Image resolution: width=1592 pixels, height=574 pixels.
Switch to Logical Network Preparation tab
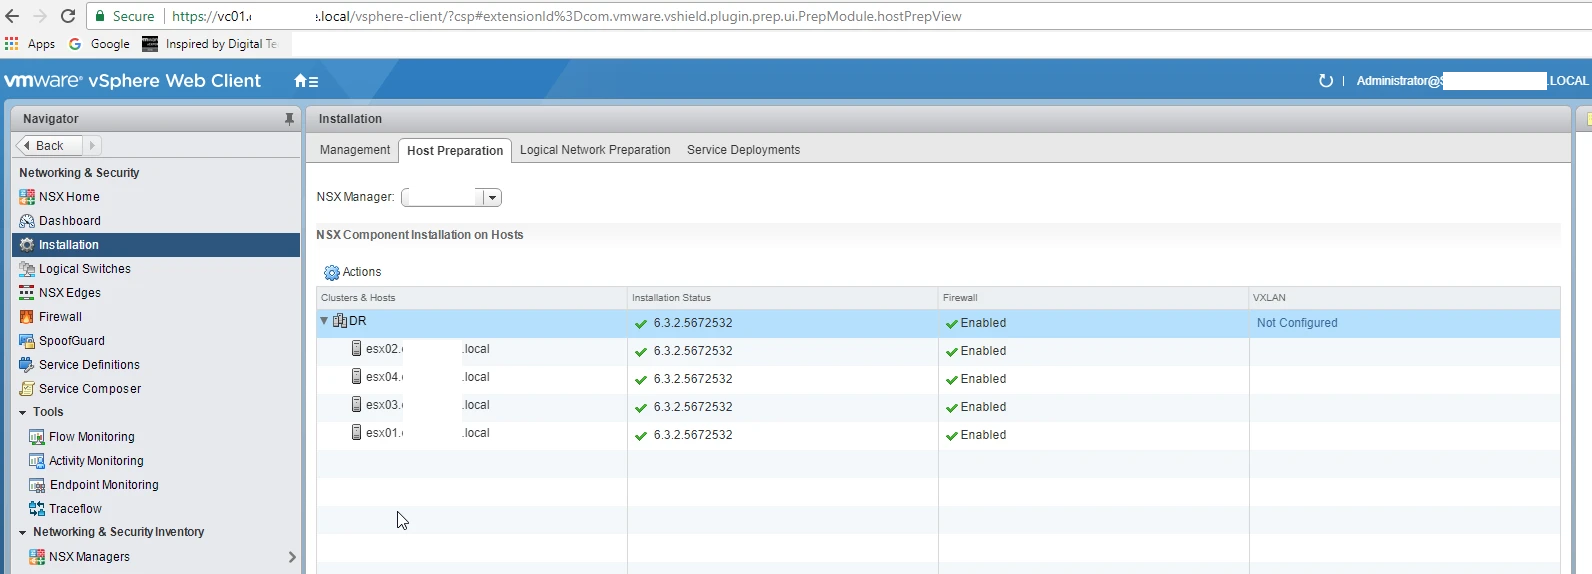pos(595,150)
